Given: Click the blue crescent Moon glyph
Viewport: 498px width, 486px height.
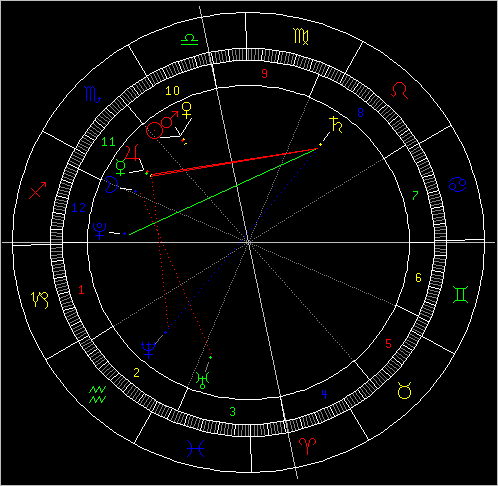Looking at the screenshot, I should point(111,185).
